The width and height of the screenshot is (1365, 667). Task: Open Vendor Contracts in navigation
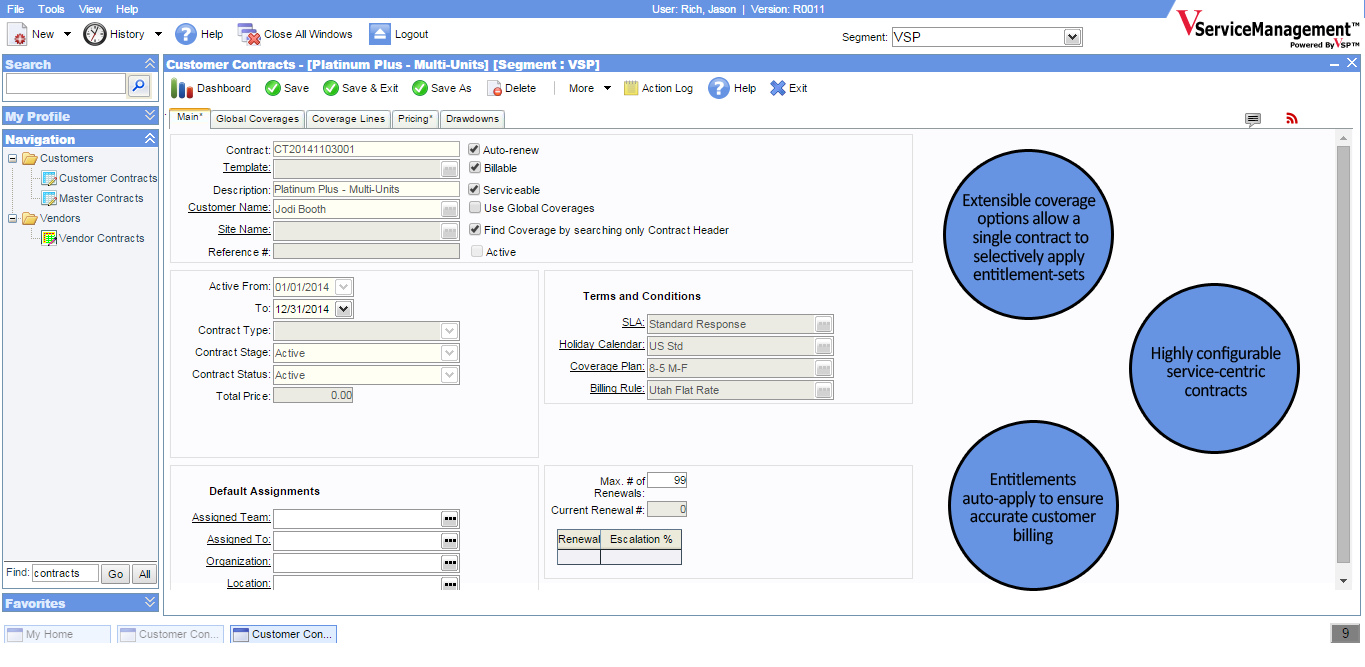click(92, 238)
